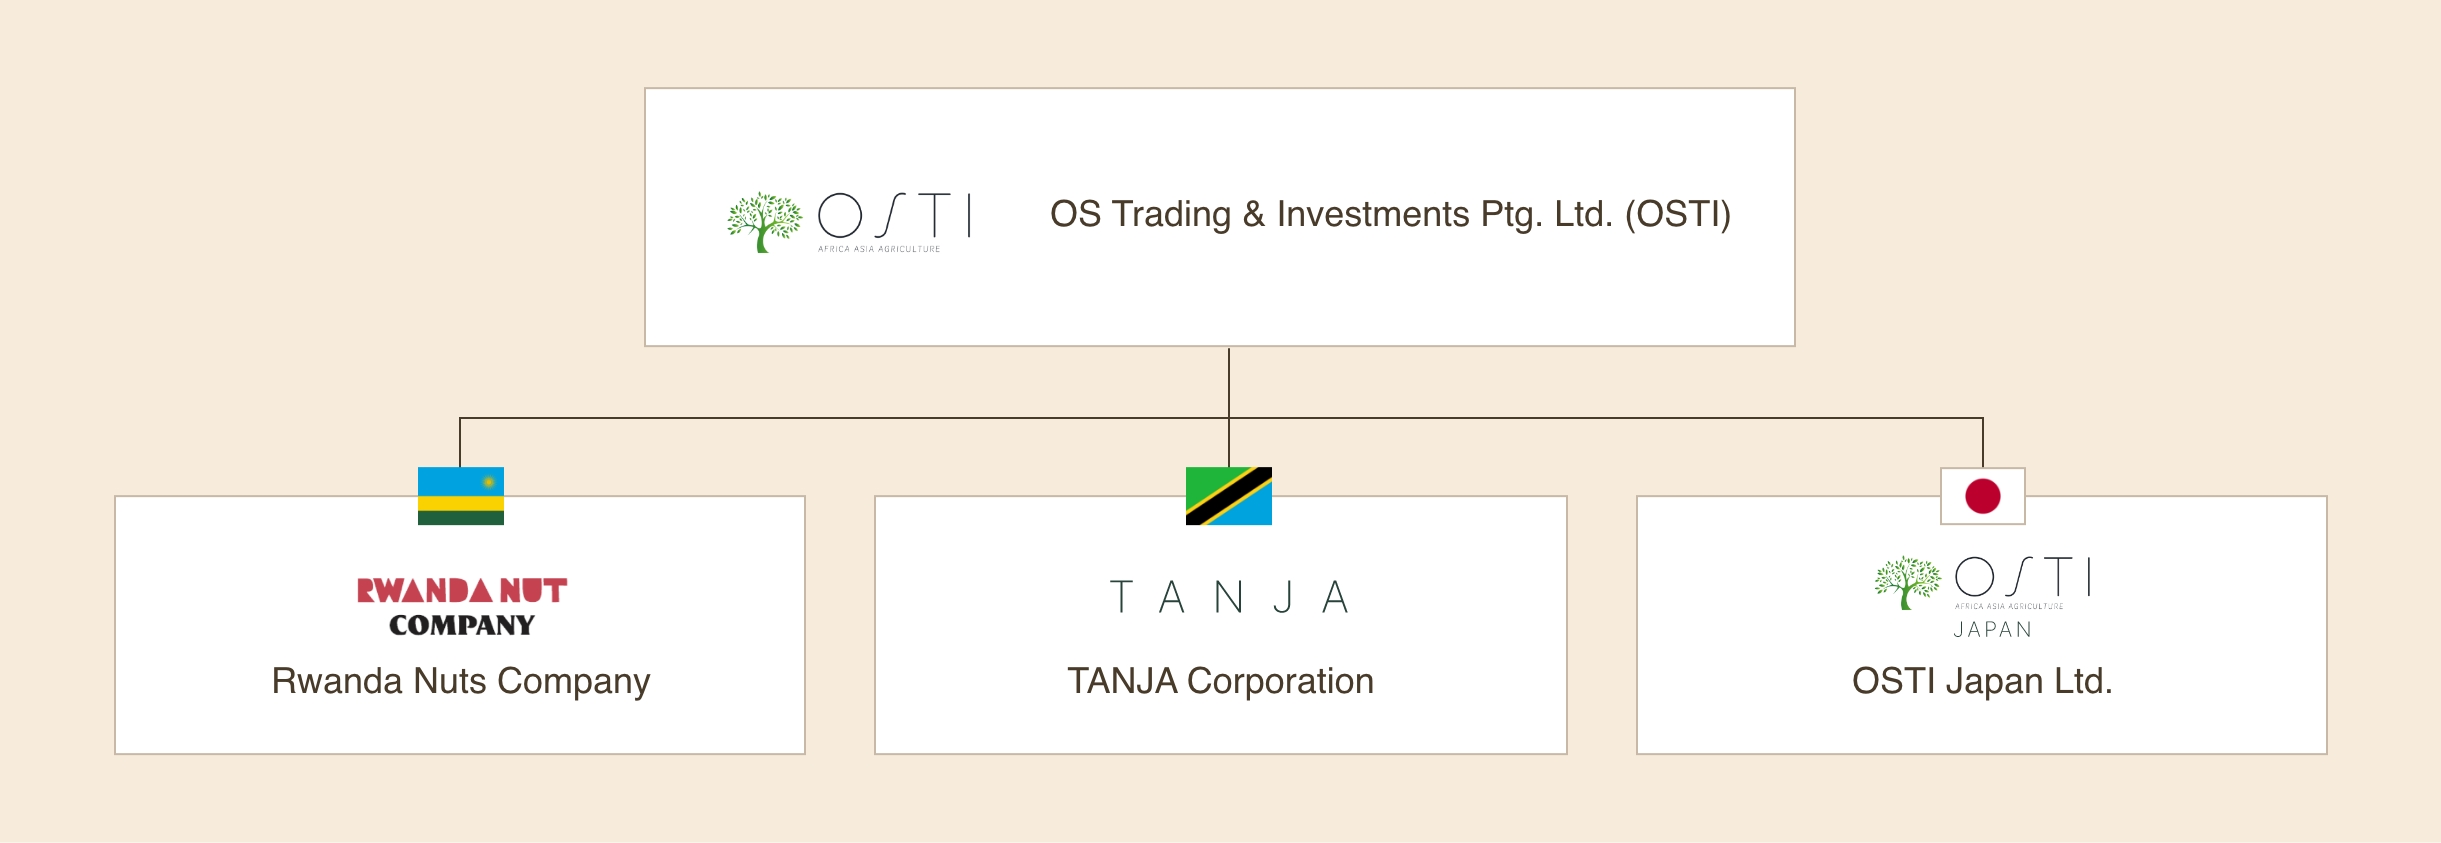Click the Rwanda flag icon

coord(461,495)
